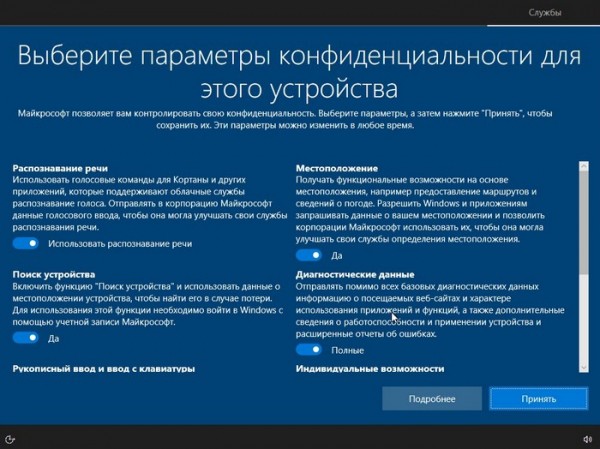Click the Подробнее button
Image resolution: width=600 pixels, height=449 pixels.
tap(432, 399)
